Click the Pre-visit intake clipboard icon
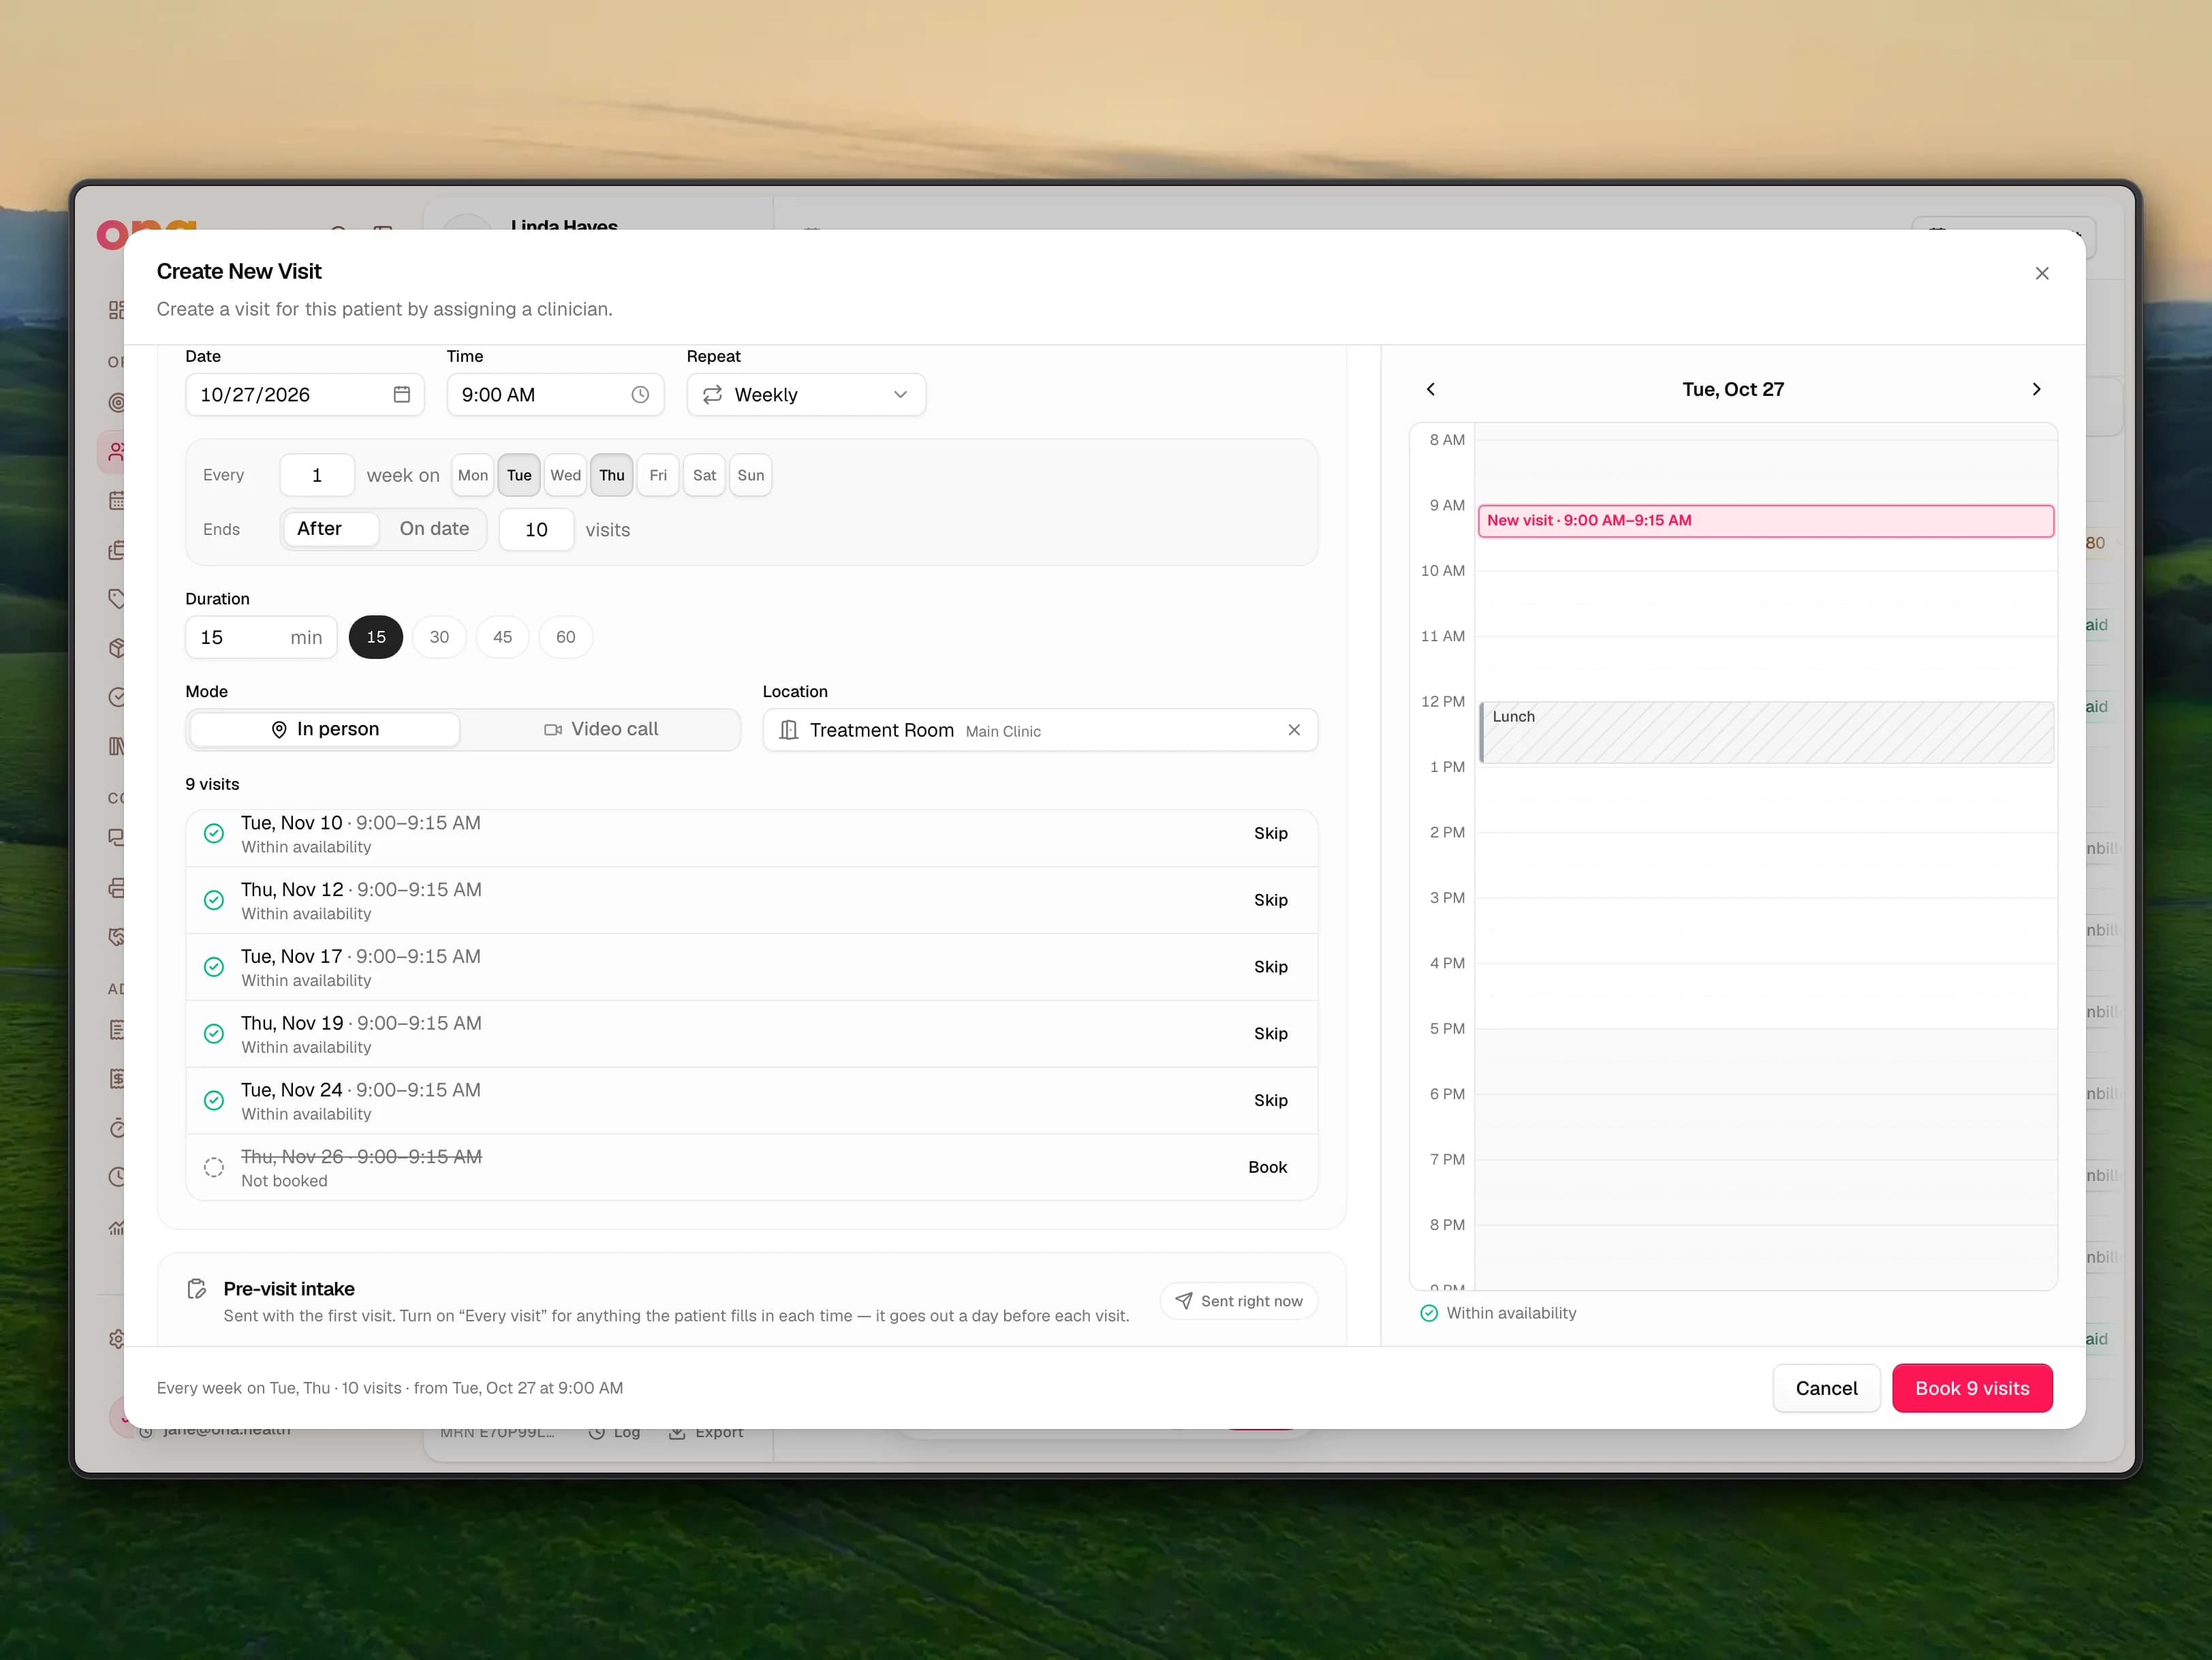The height and width of the screenshot is (1660, 2212). (197, 1288)
